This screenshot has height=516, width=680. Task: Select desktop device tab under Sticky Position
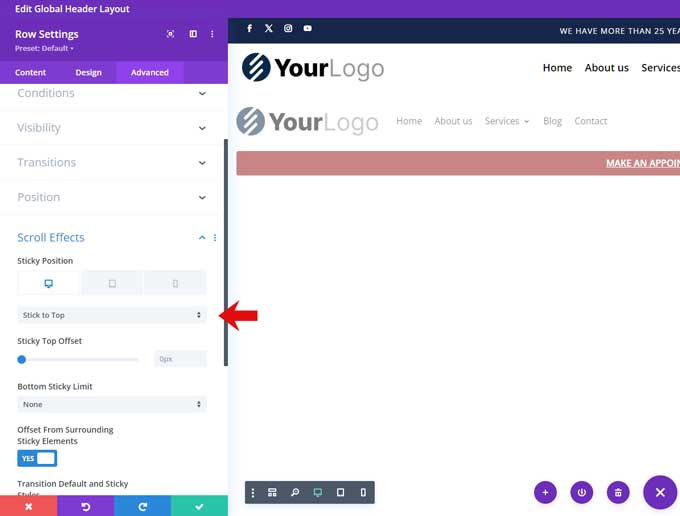48,283
